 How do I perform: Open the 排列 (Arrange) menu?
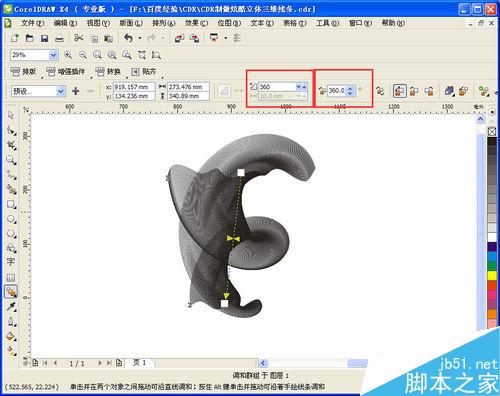pyautogui.click(x=164, y=23)
